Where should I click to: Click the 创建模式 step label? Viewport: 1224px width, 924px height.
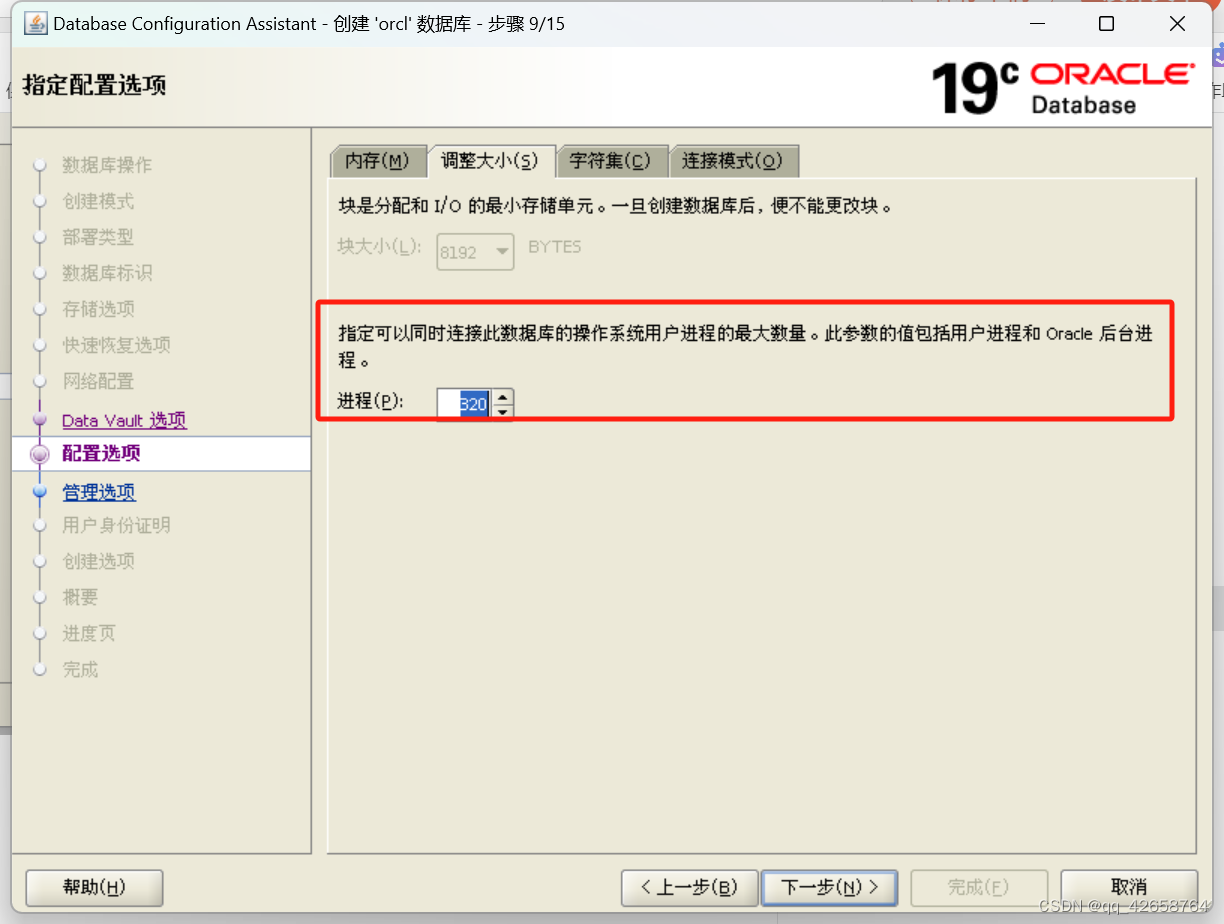98,201
